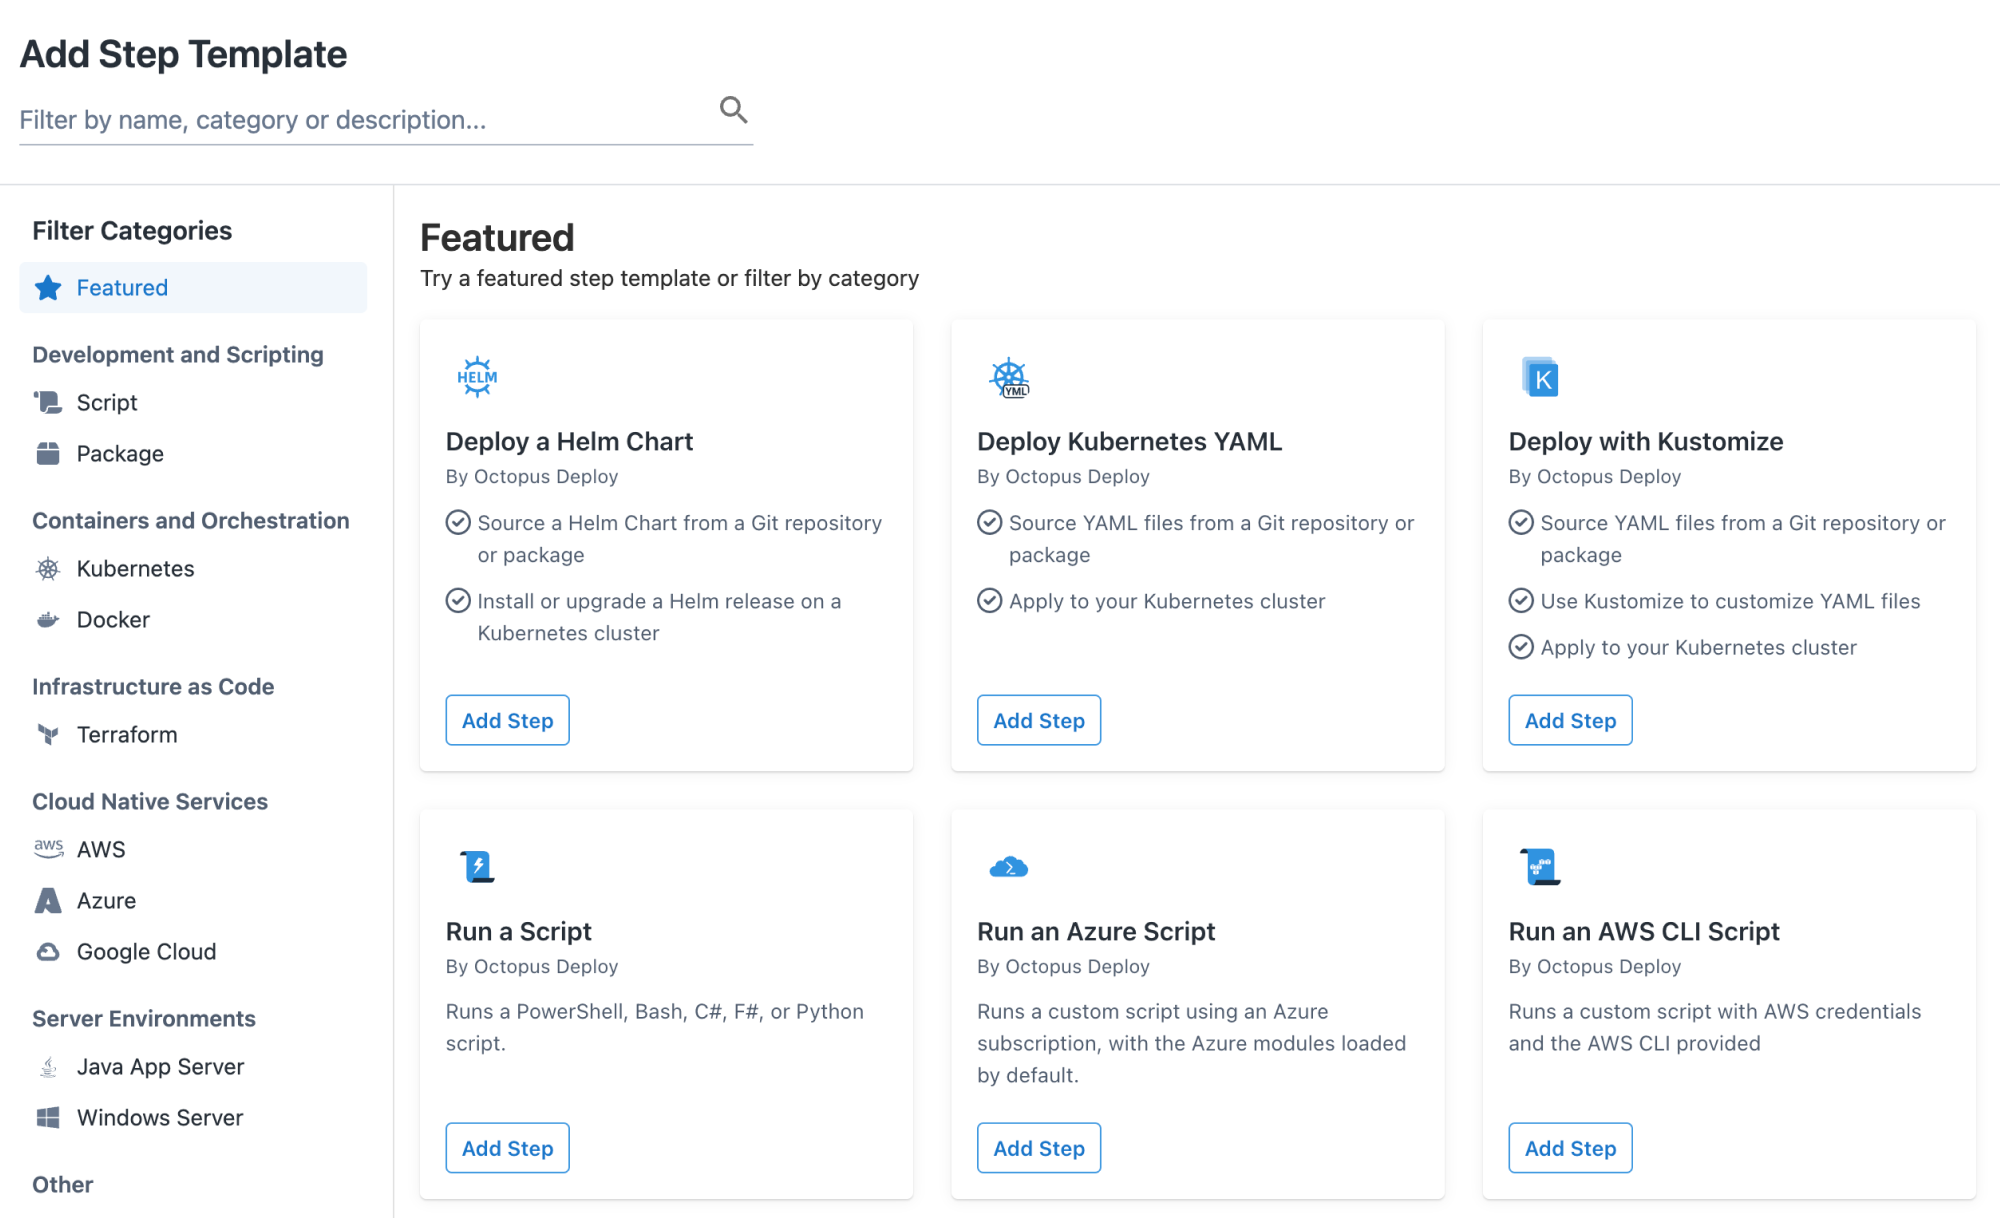Click the Run an Azure Script title
The height and width of the screenshot is (1218, 2000).
point(1096,932)
